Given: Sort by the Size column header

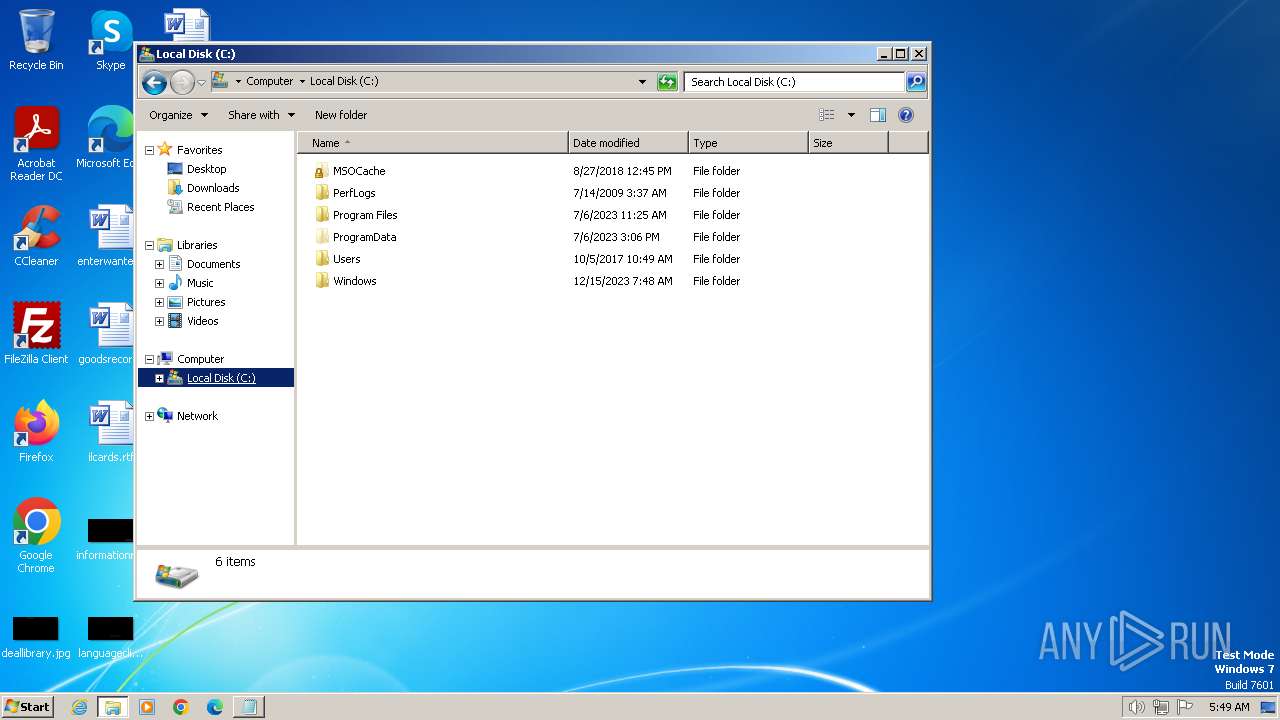Looking at the screenshot, I should coord(848,143).
